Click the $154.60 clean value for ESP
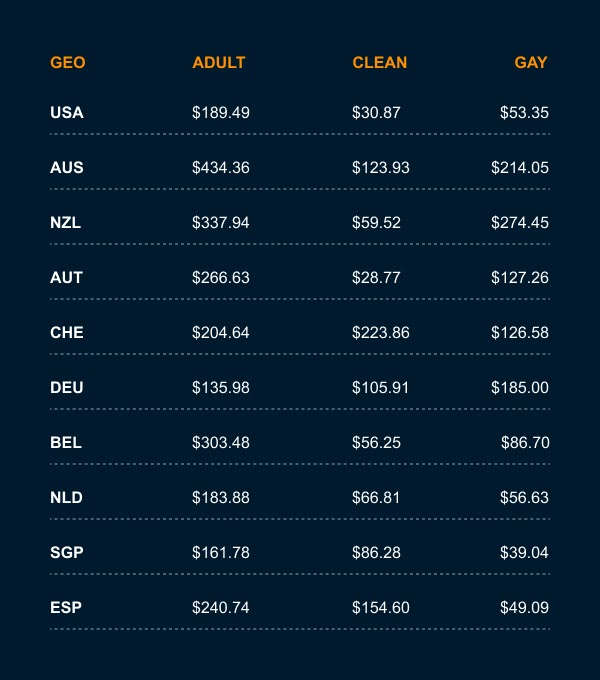This screenshot has height=680, width=600. pyautogui.click(x=381, y=607)
